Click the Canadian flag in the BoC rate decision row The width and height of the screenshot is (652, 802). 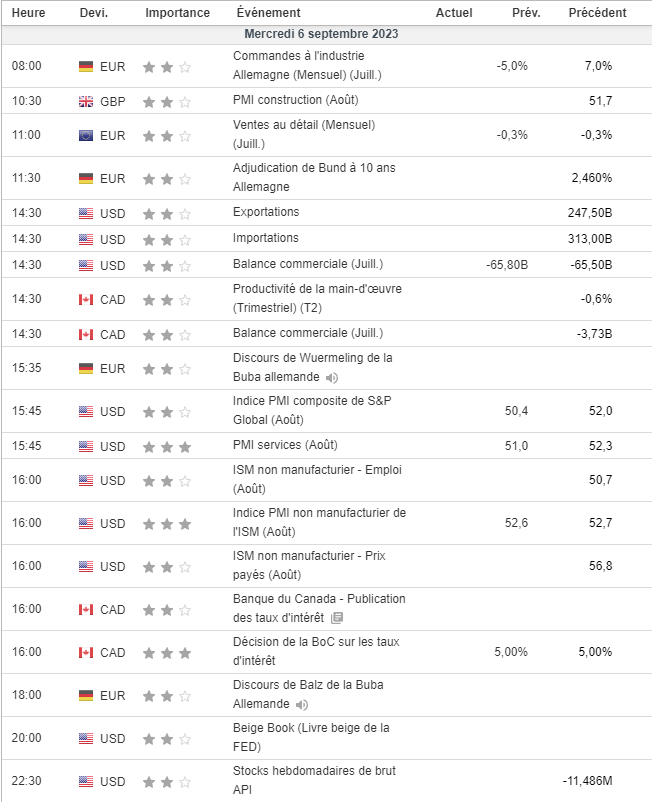point(86,652)
